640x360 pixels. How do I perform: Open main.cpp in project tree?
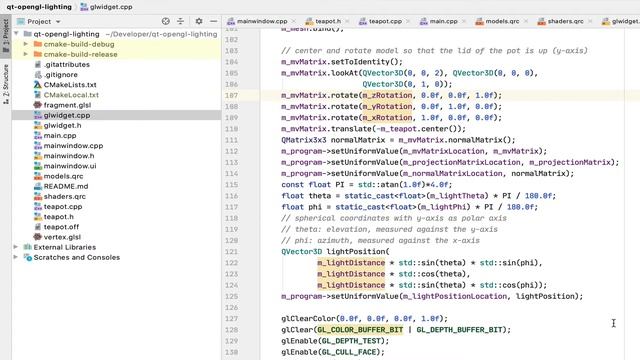tap(60, 136)
